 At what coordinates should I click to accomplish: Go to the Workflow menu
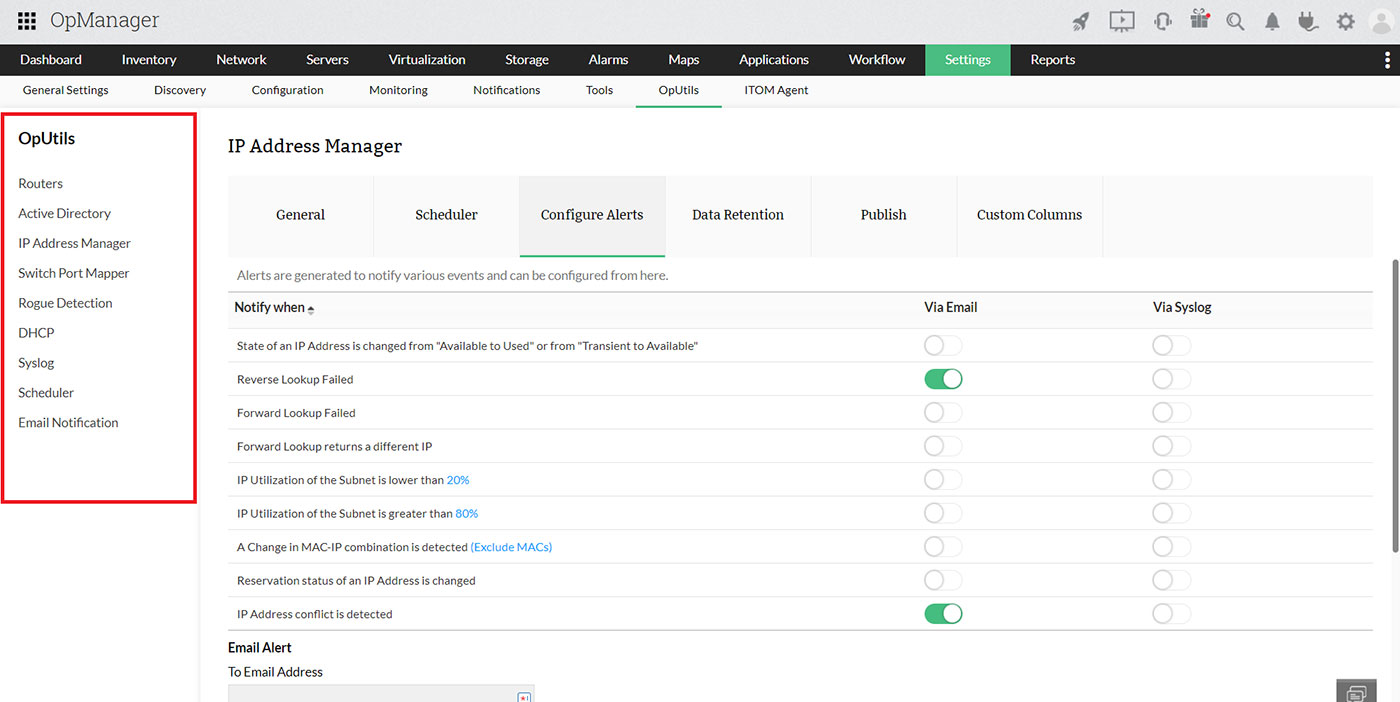coord(877,60)
